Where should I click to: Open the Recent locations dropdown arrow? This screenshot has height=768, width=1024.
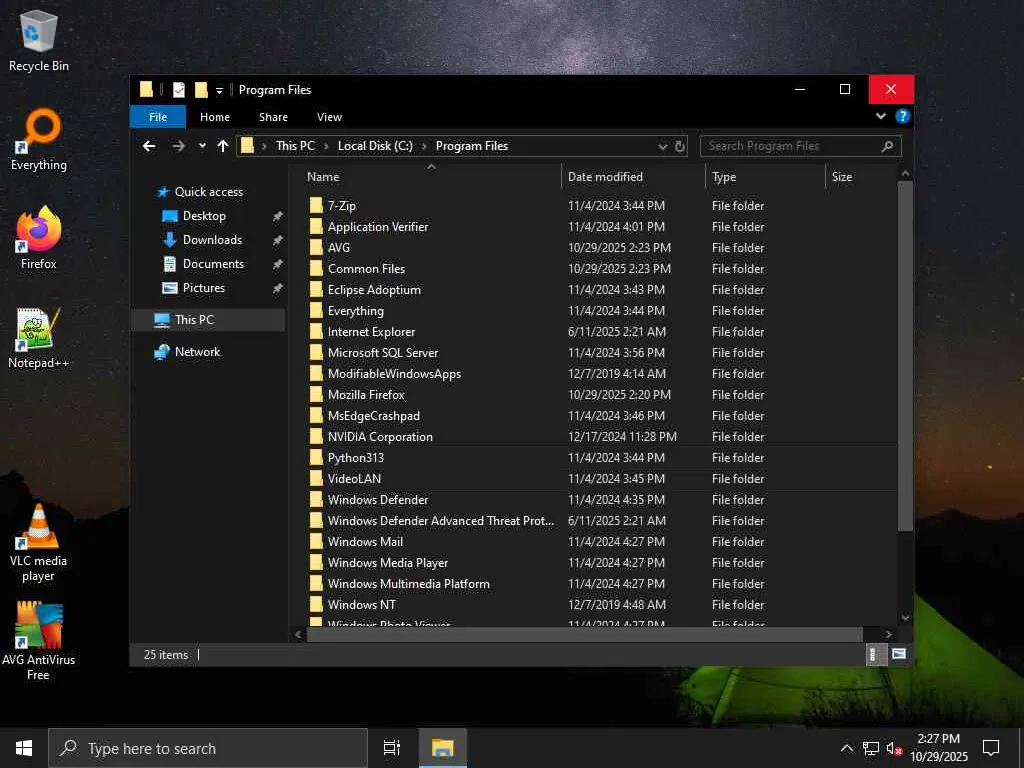pos(202,146)
